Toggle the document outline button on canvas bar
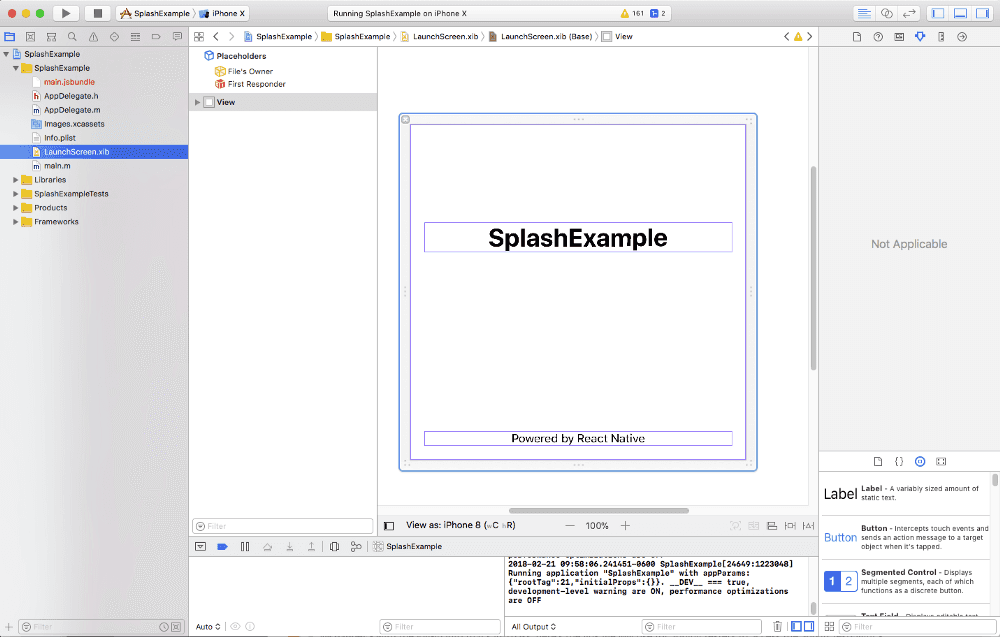This screenshot has height=637, width=1000. (x=389, y=526)
